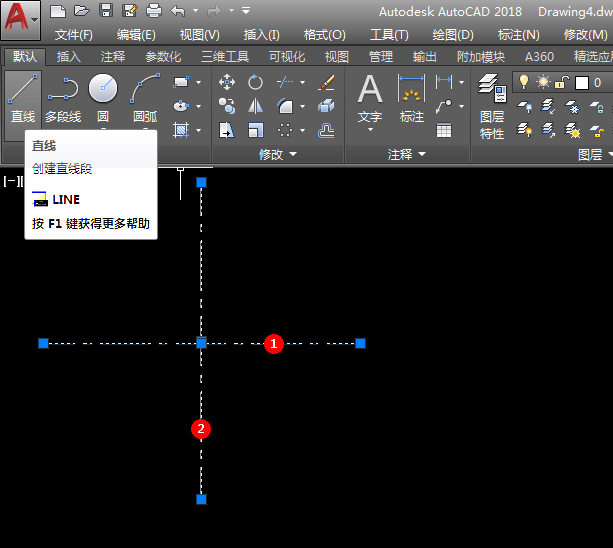Click the Mirror tool icon
The image size is (613, 548).
click(256, 106)
